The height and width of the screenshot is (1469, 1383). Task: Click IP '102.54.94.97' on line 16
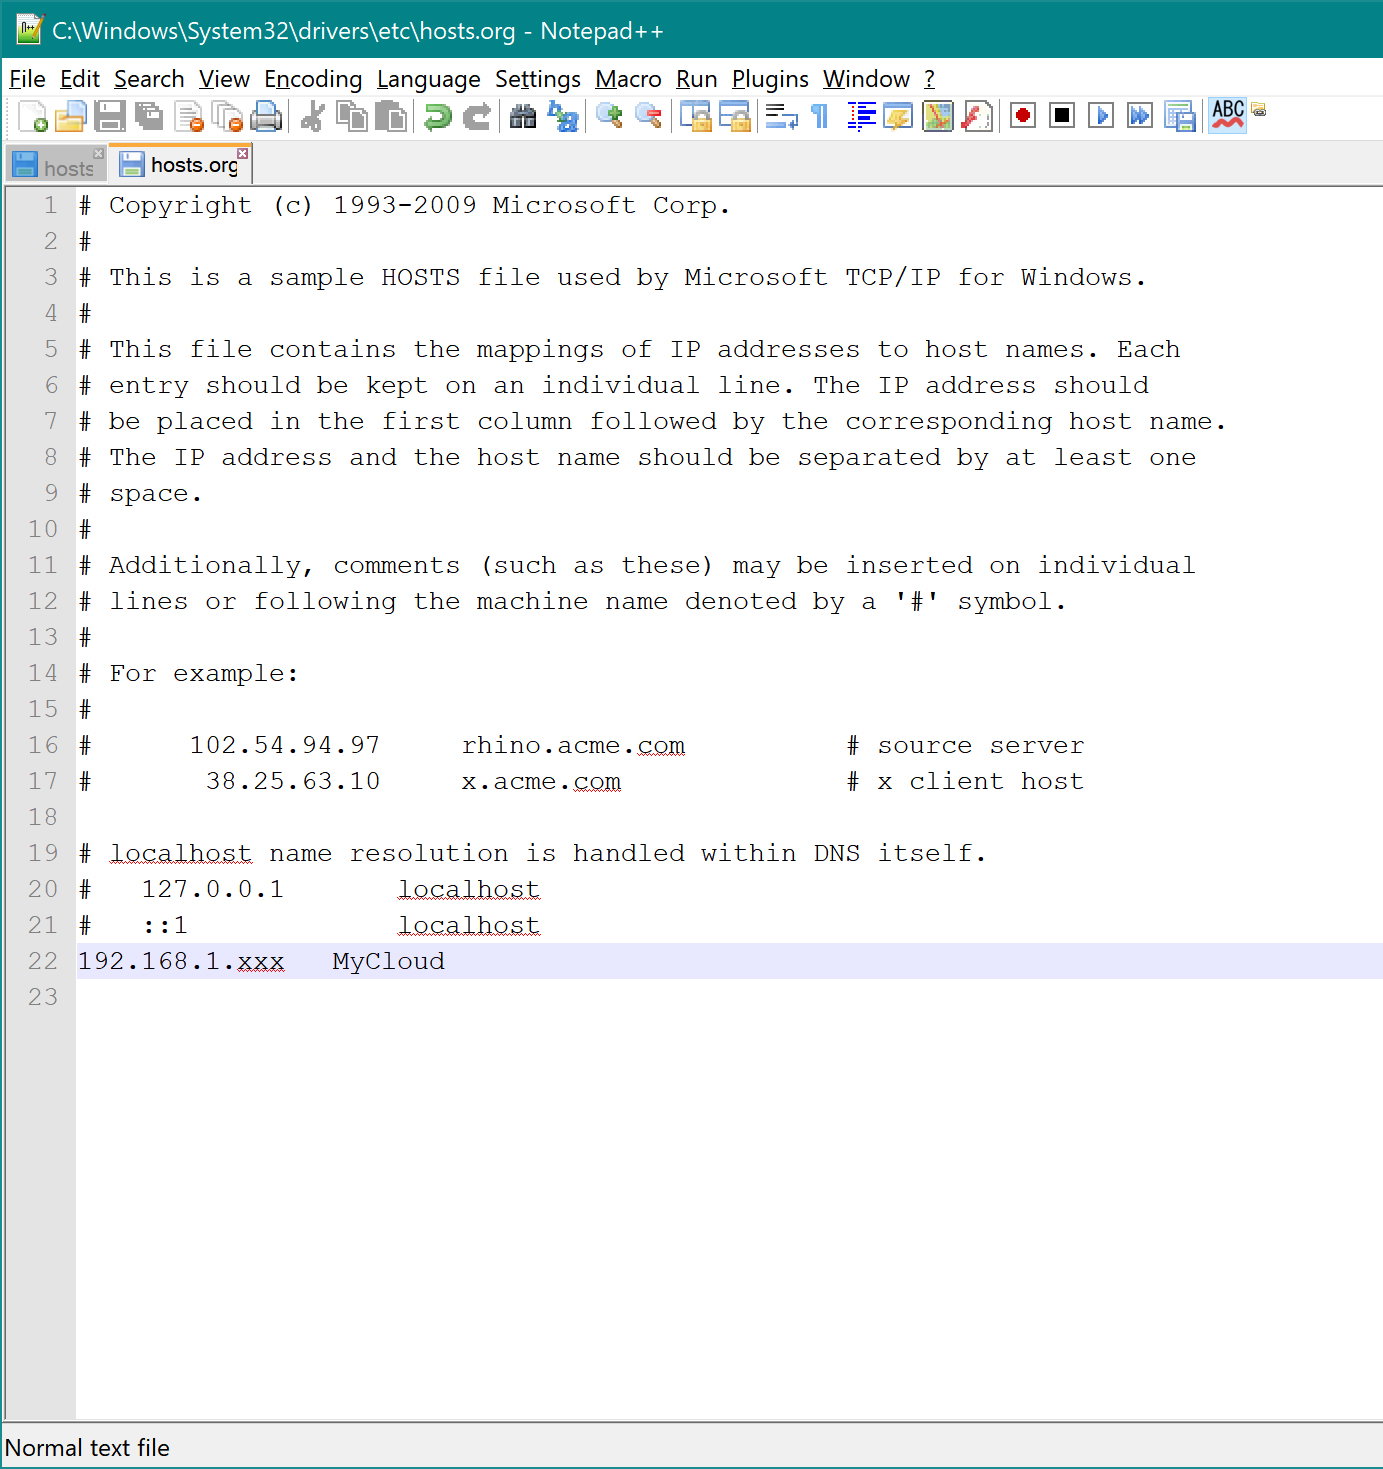coord(285,745)
